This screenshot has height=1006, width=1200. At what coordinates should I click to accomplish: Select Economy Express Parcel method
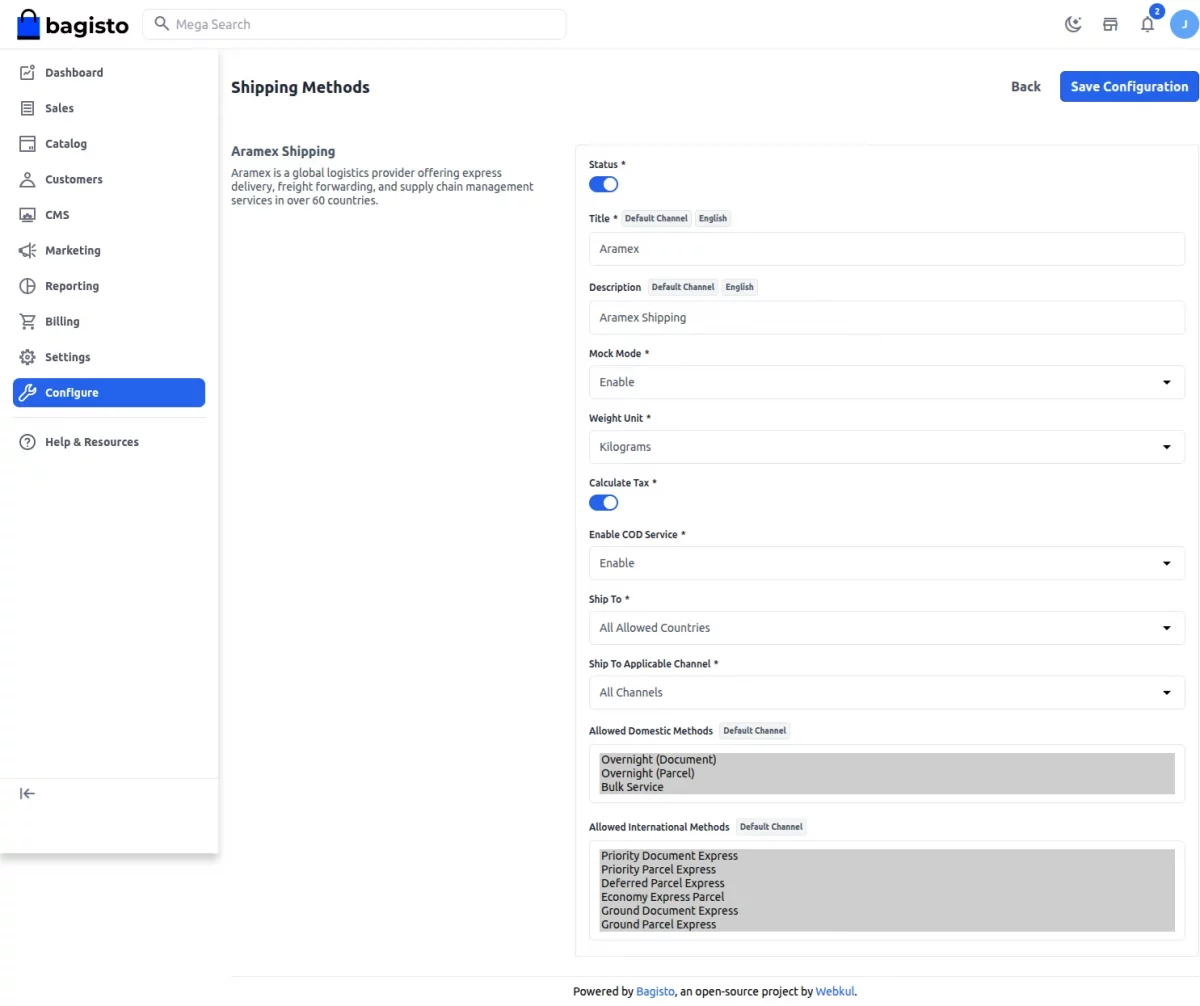click(x=887, y=897)
